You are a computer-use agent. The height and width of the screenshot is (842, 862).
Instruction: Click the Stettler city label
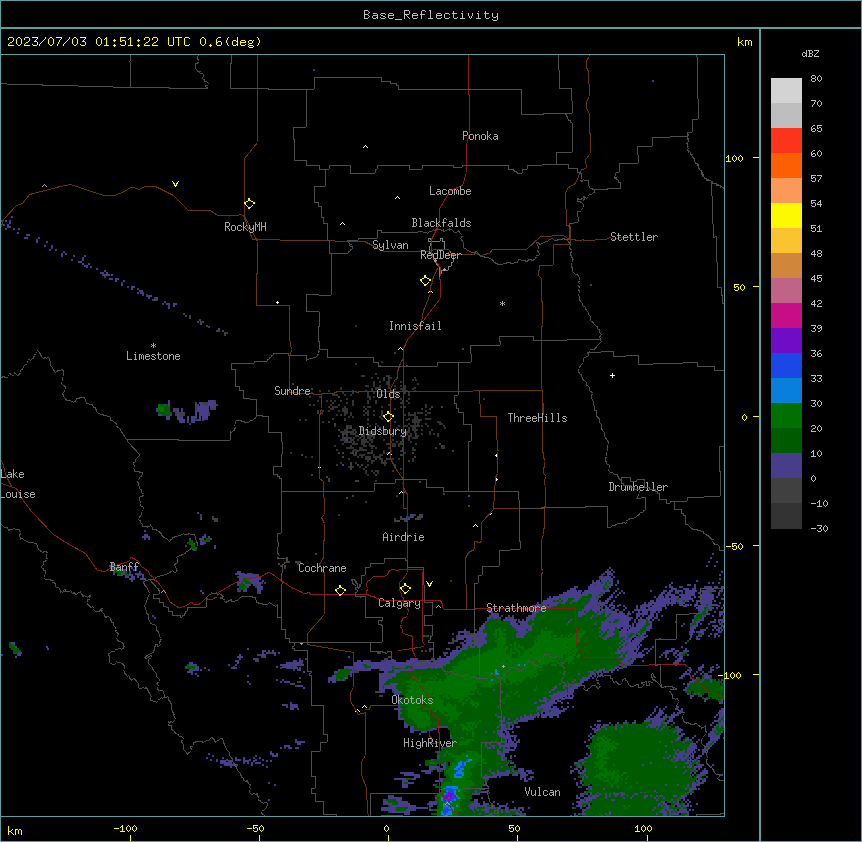[x=634, y=237]
